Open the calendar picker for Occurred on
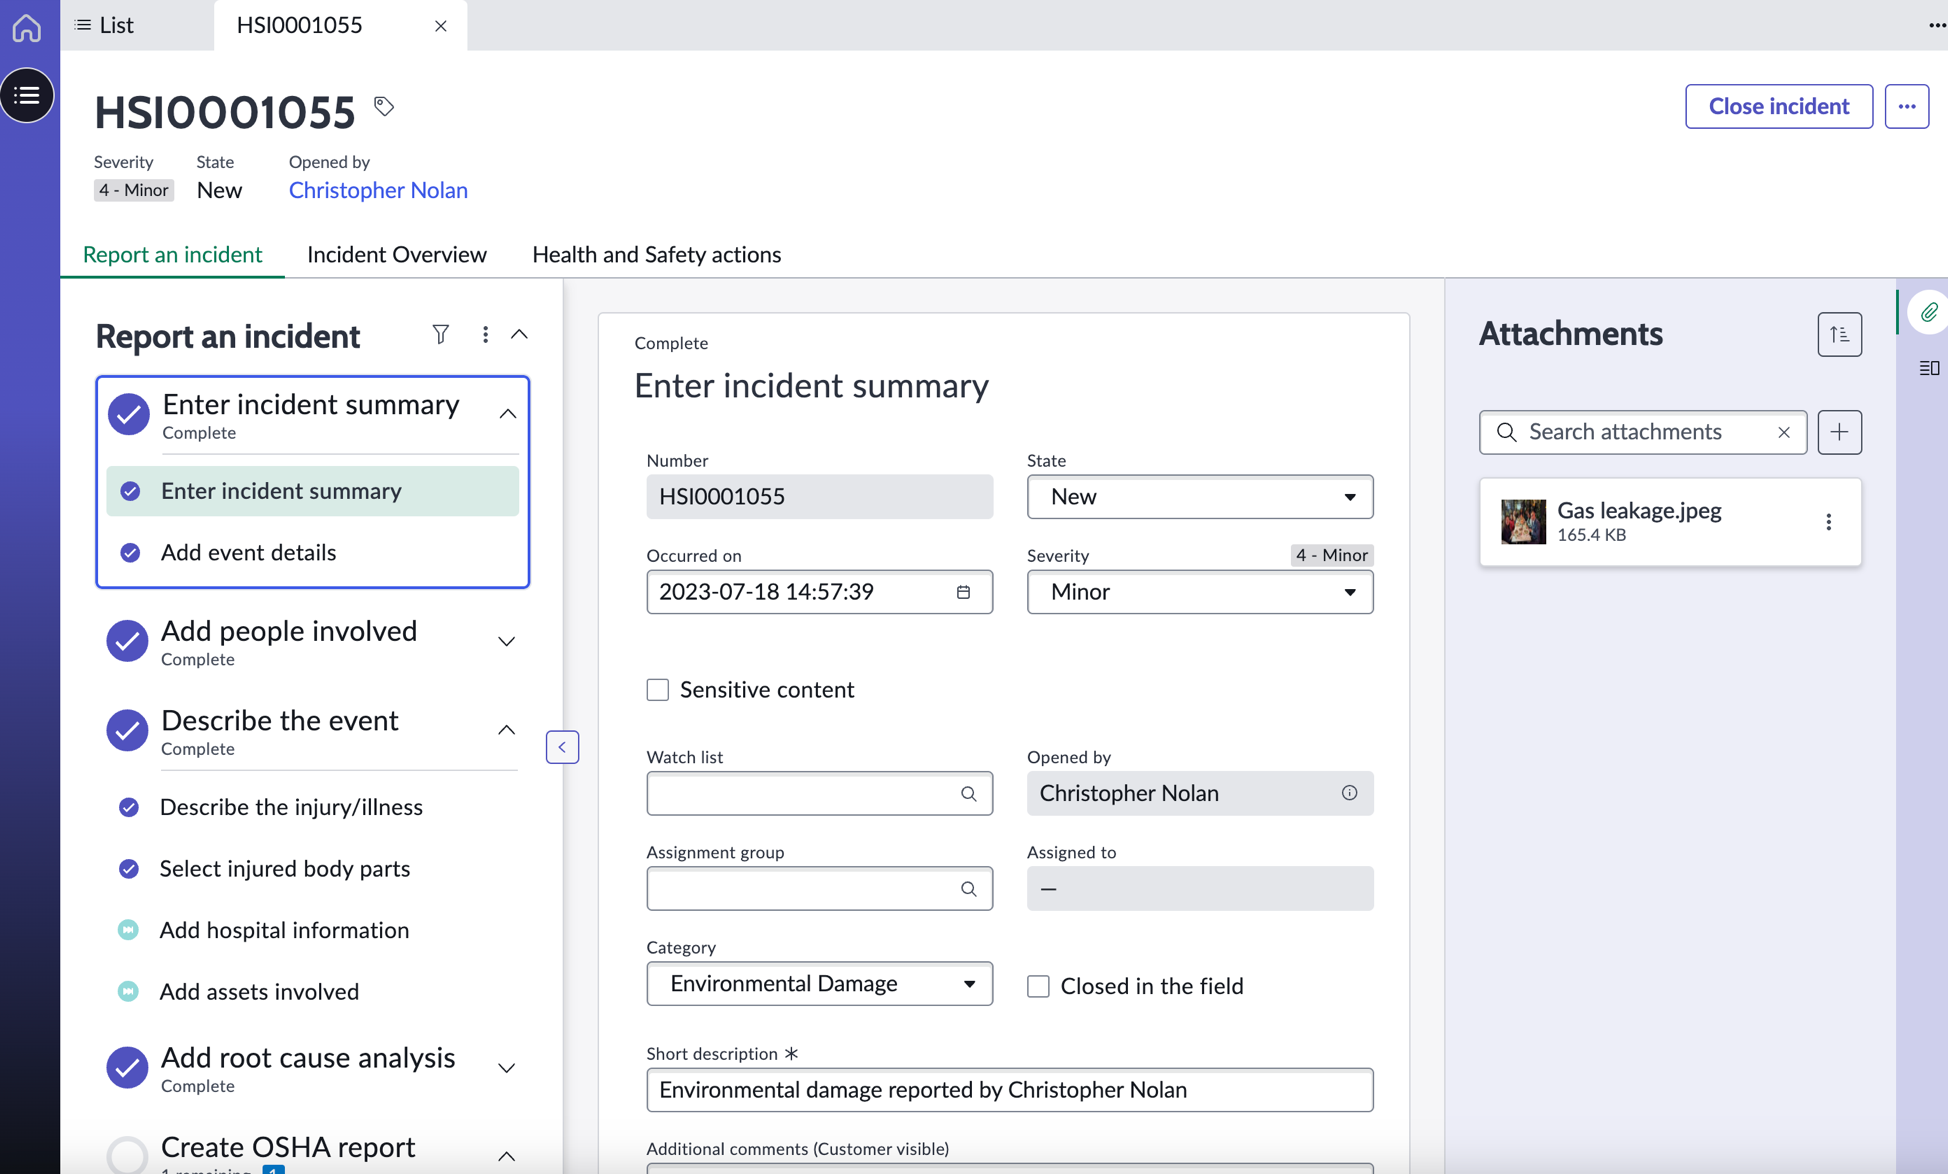Viewport: 1948px width, 1174px height. tap(963, 592)
